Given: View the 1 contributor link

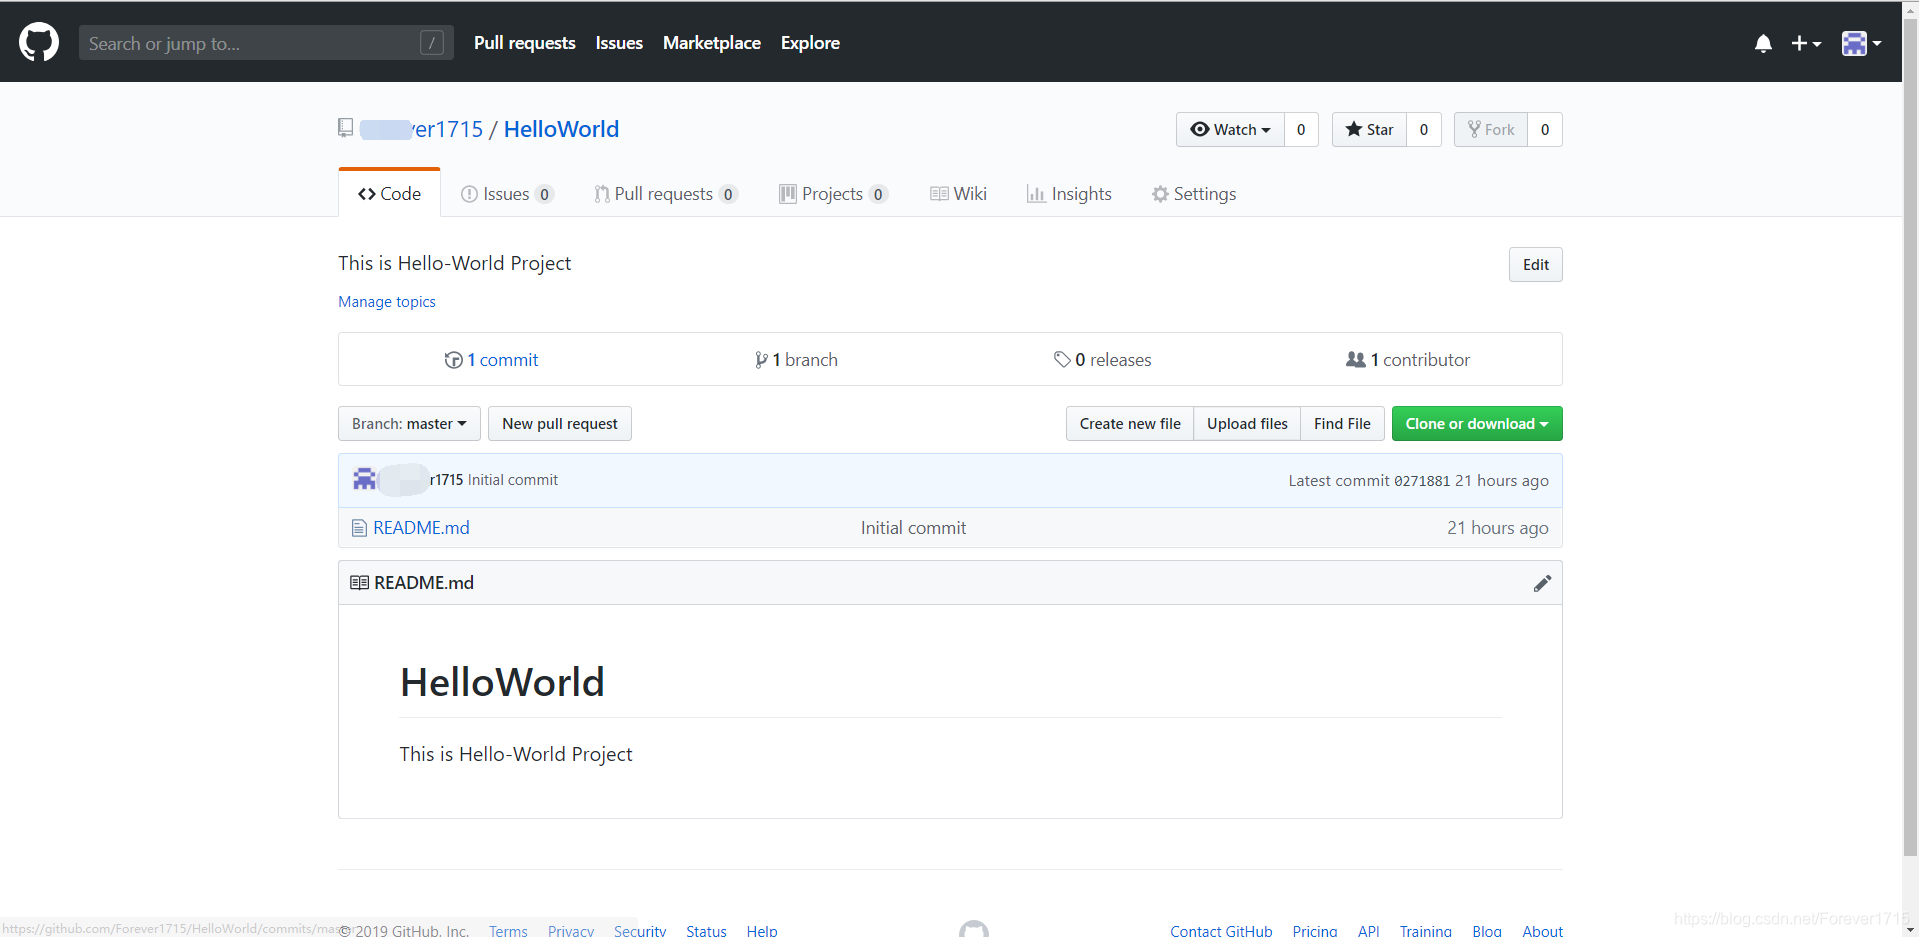Looking at the screenshot, I should point(1408,360).
